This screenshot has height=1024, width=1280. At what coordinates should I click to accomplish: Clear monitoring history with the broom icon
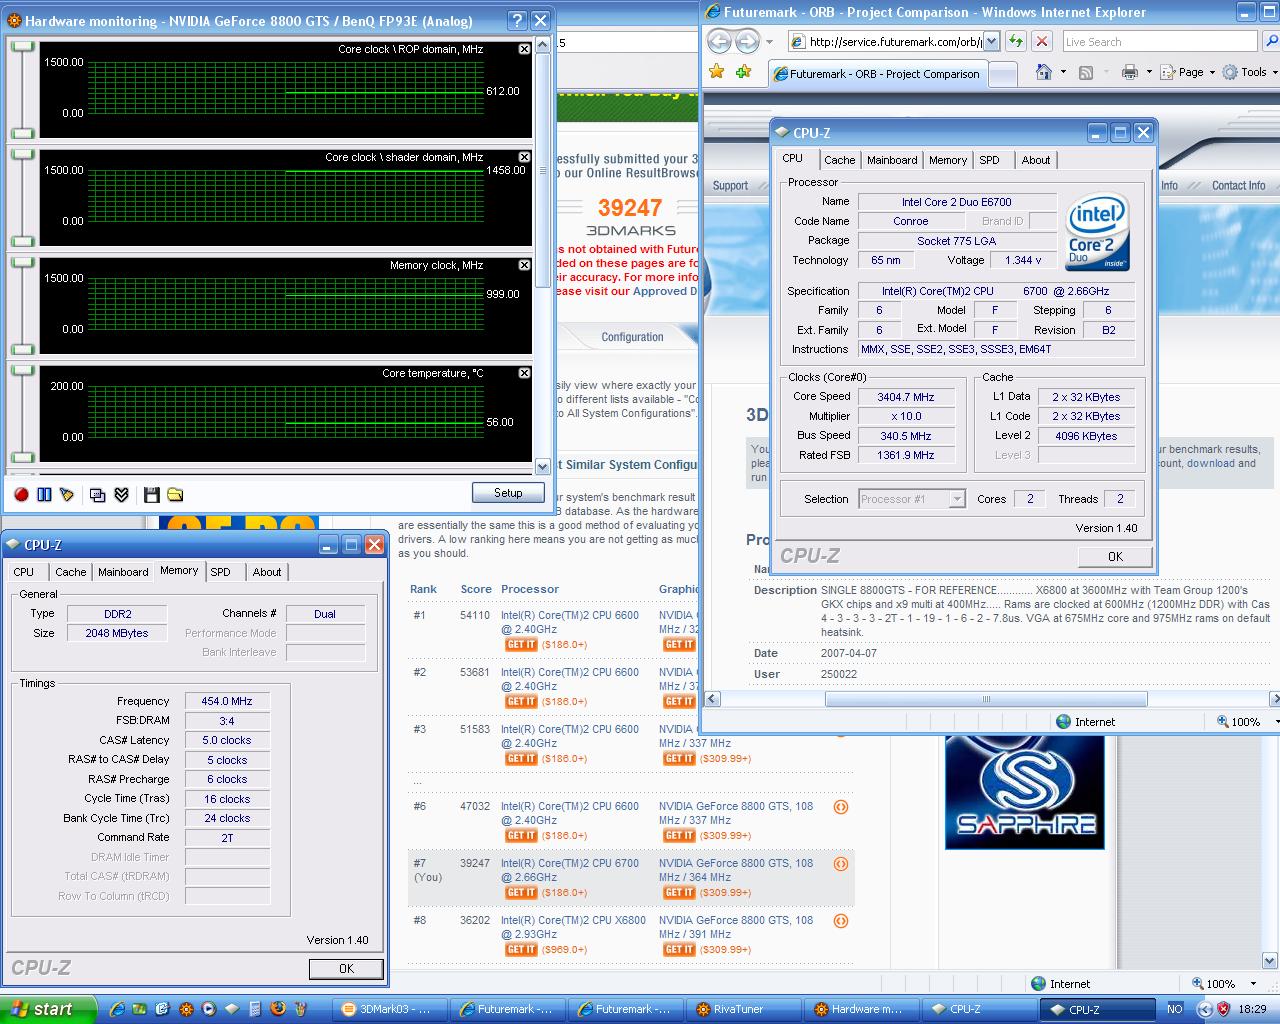[x=67, y=494]
